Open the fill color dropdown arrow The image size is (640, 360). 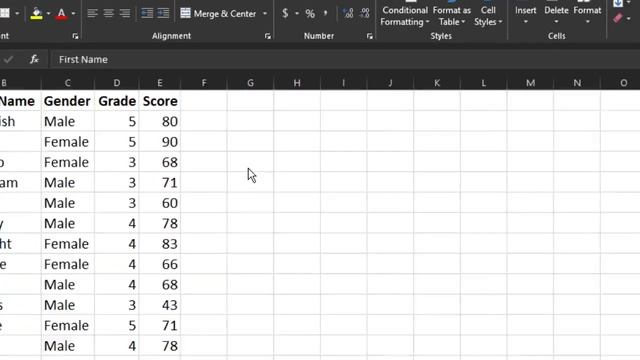[48, 13]
